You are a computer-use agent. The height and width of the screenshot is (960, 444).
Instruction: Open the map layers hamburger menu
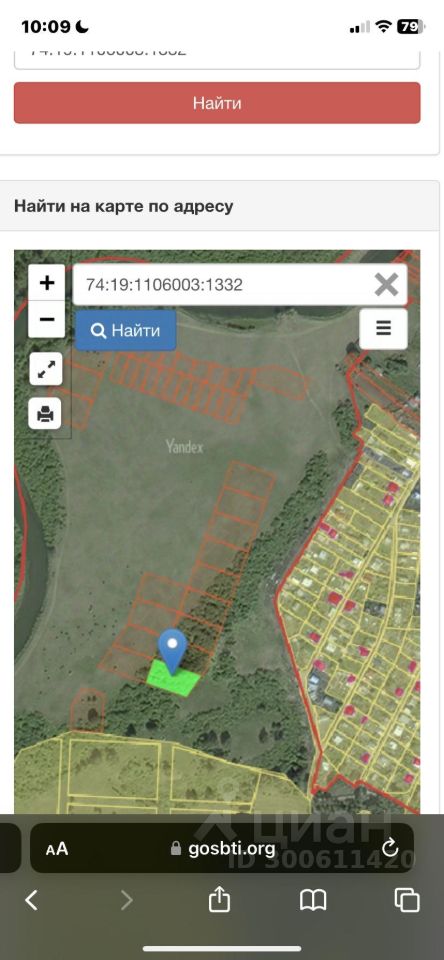383,329
